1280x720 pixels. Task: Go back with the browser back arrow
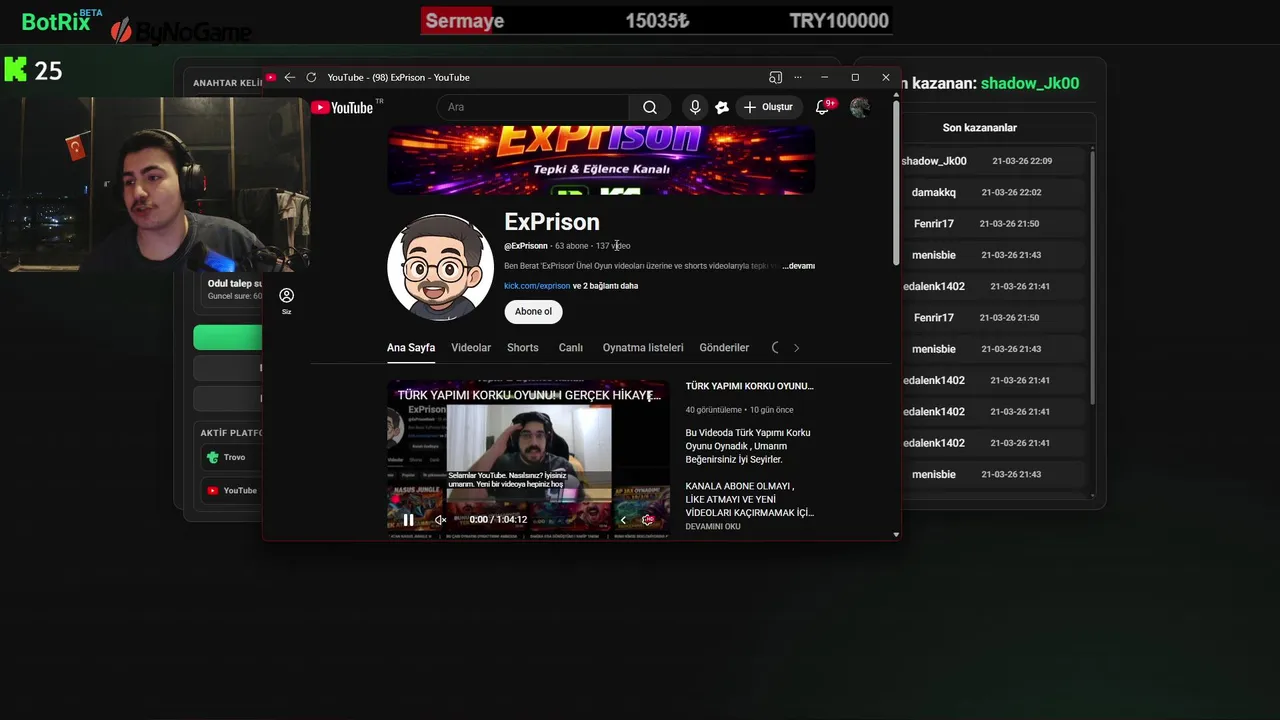(x=289, y=77)
